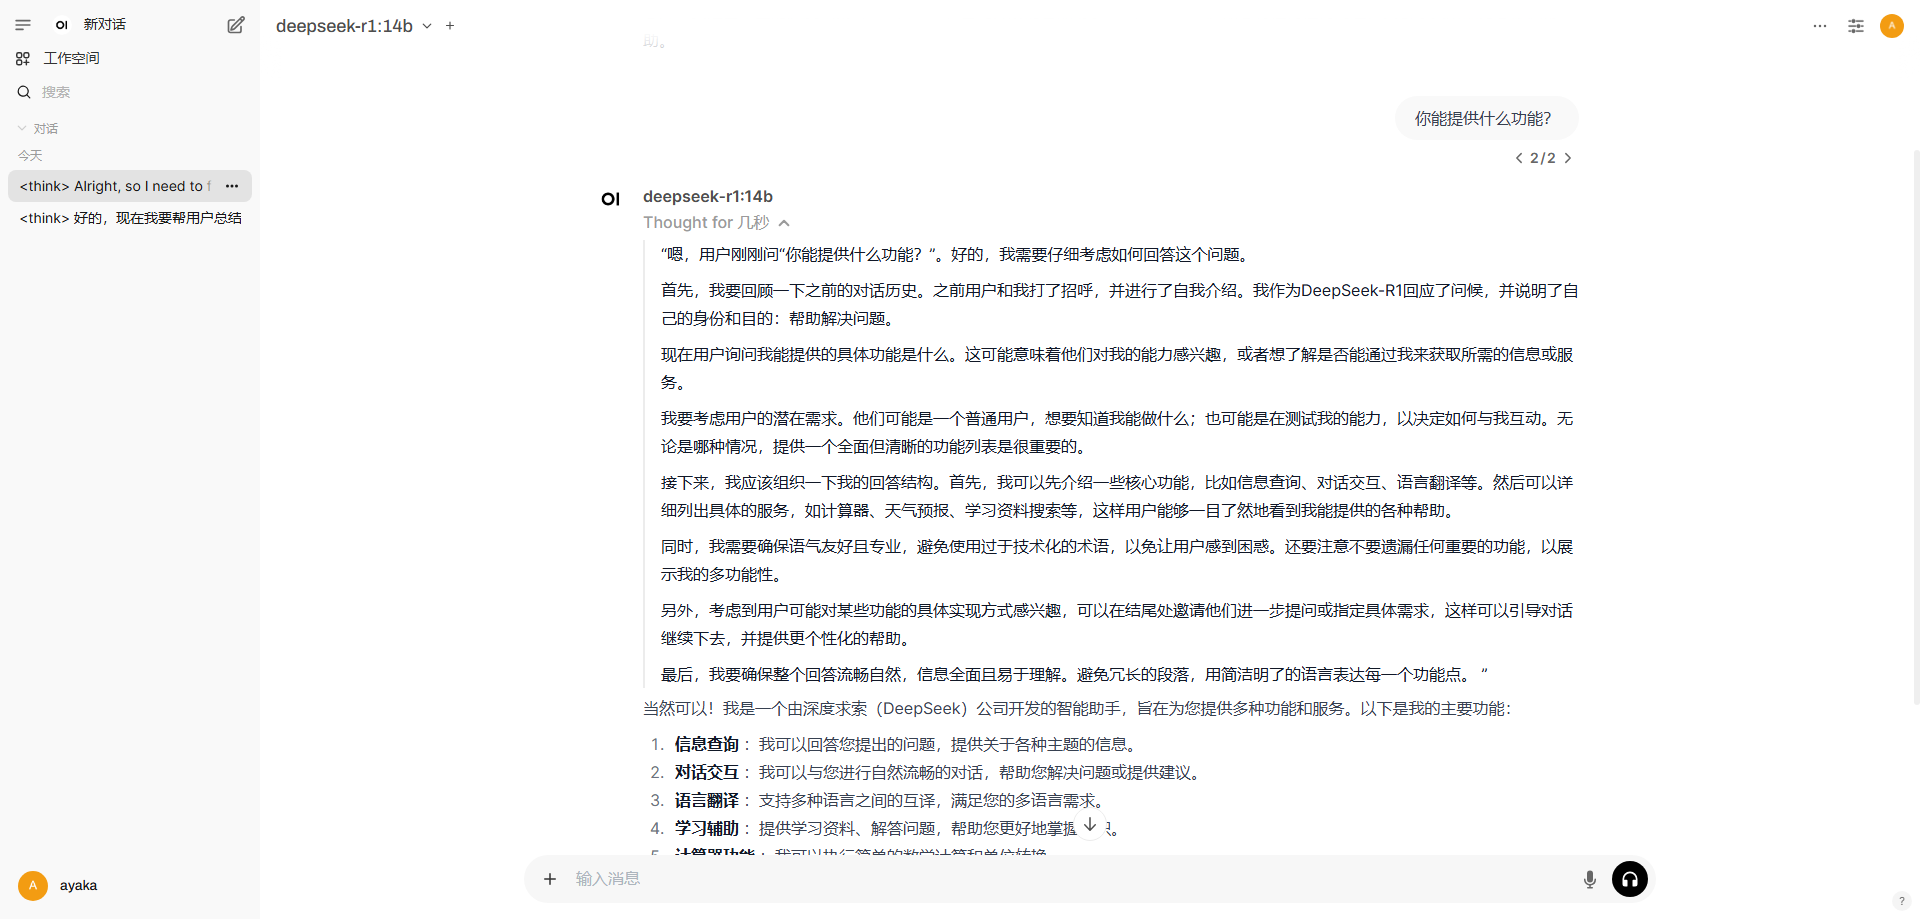Click the Open WebUI logo in sidebar
Image resolution: width=1920 pixels, height=919 pixels.
62,25
